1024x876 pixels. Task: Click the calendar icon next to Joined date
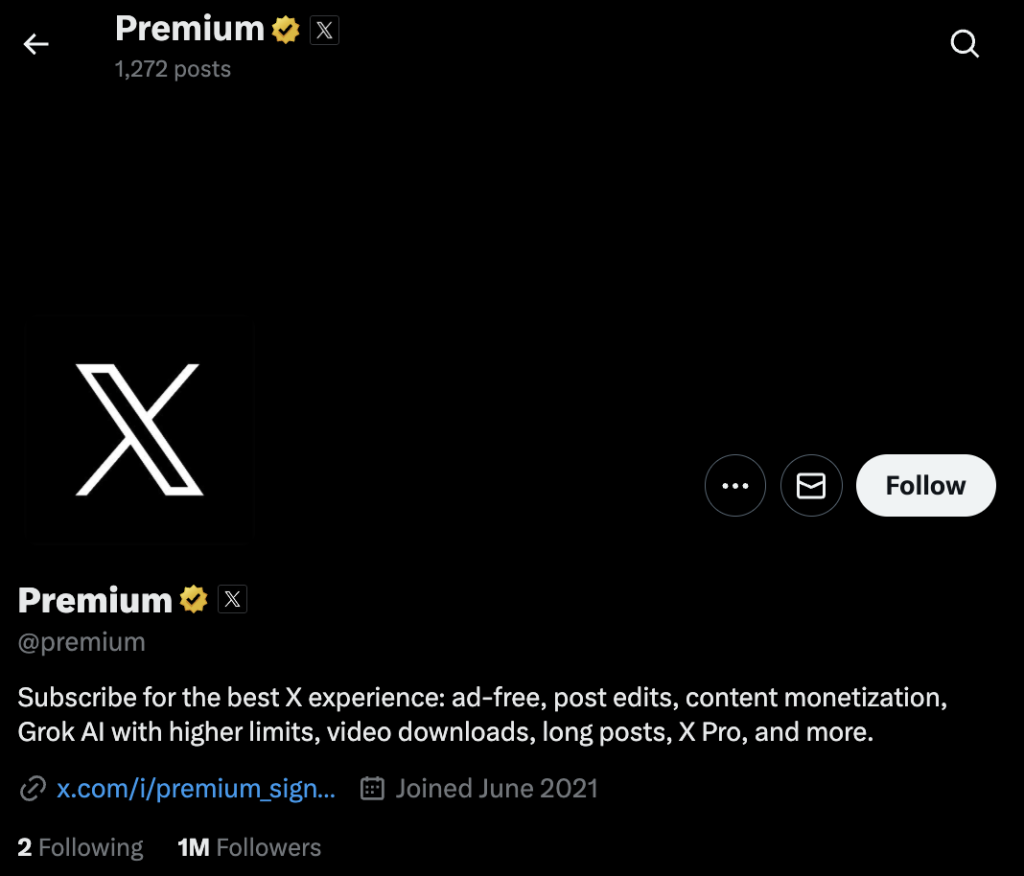click(x=372, y=788)
